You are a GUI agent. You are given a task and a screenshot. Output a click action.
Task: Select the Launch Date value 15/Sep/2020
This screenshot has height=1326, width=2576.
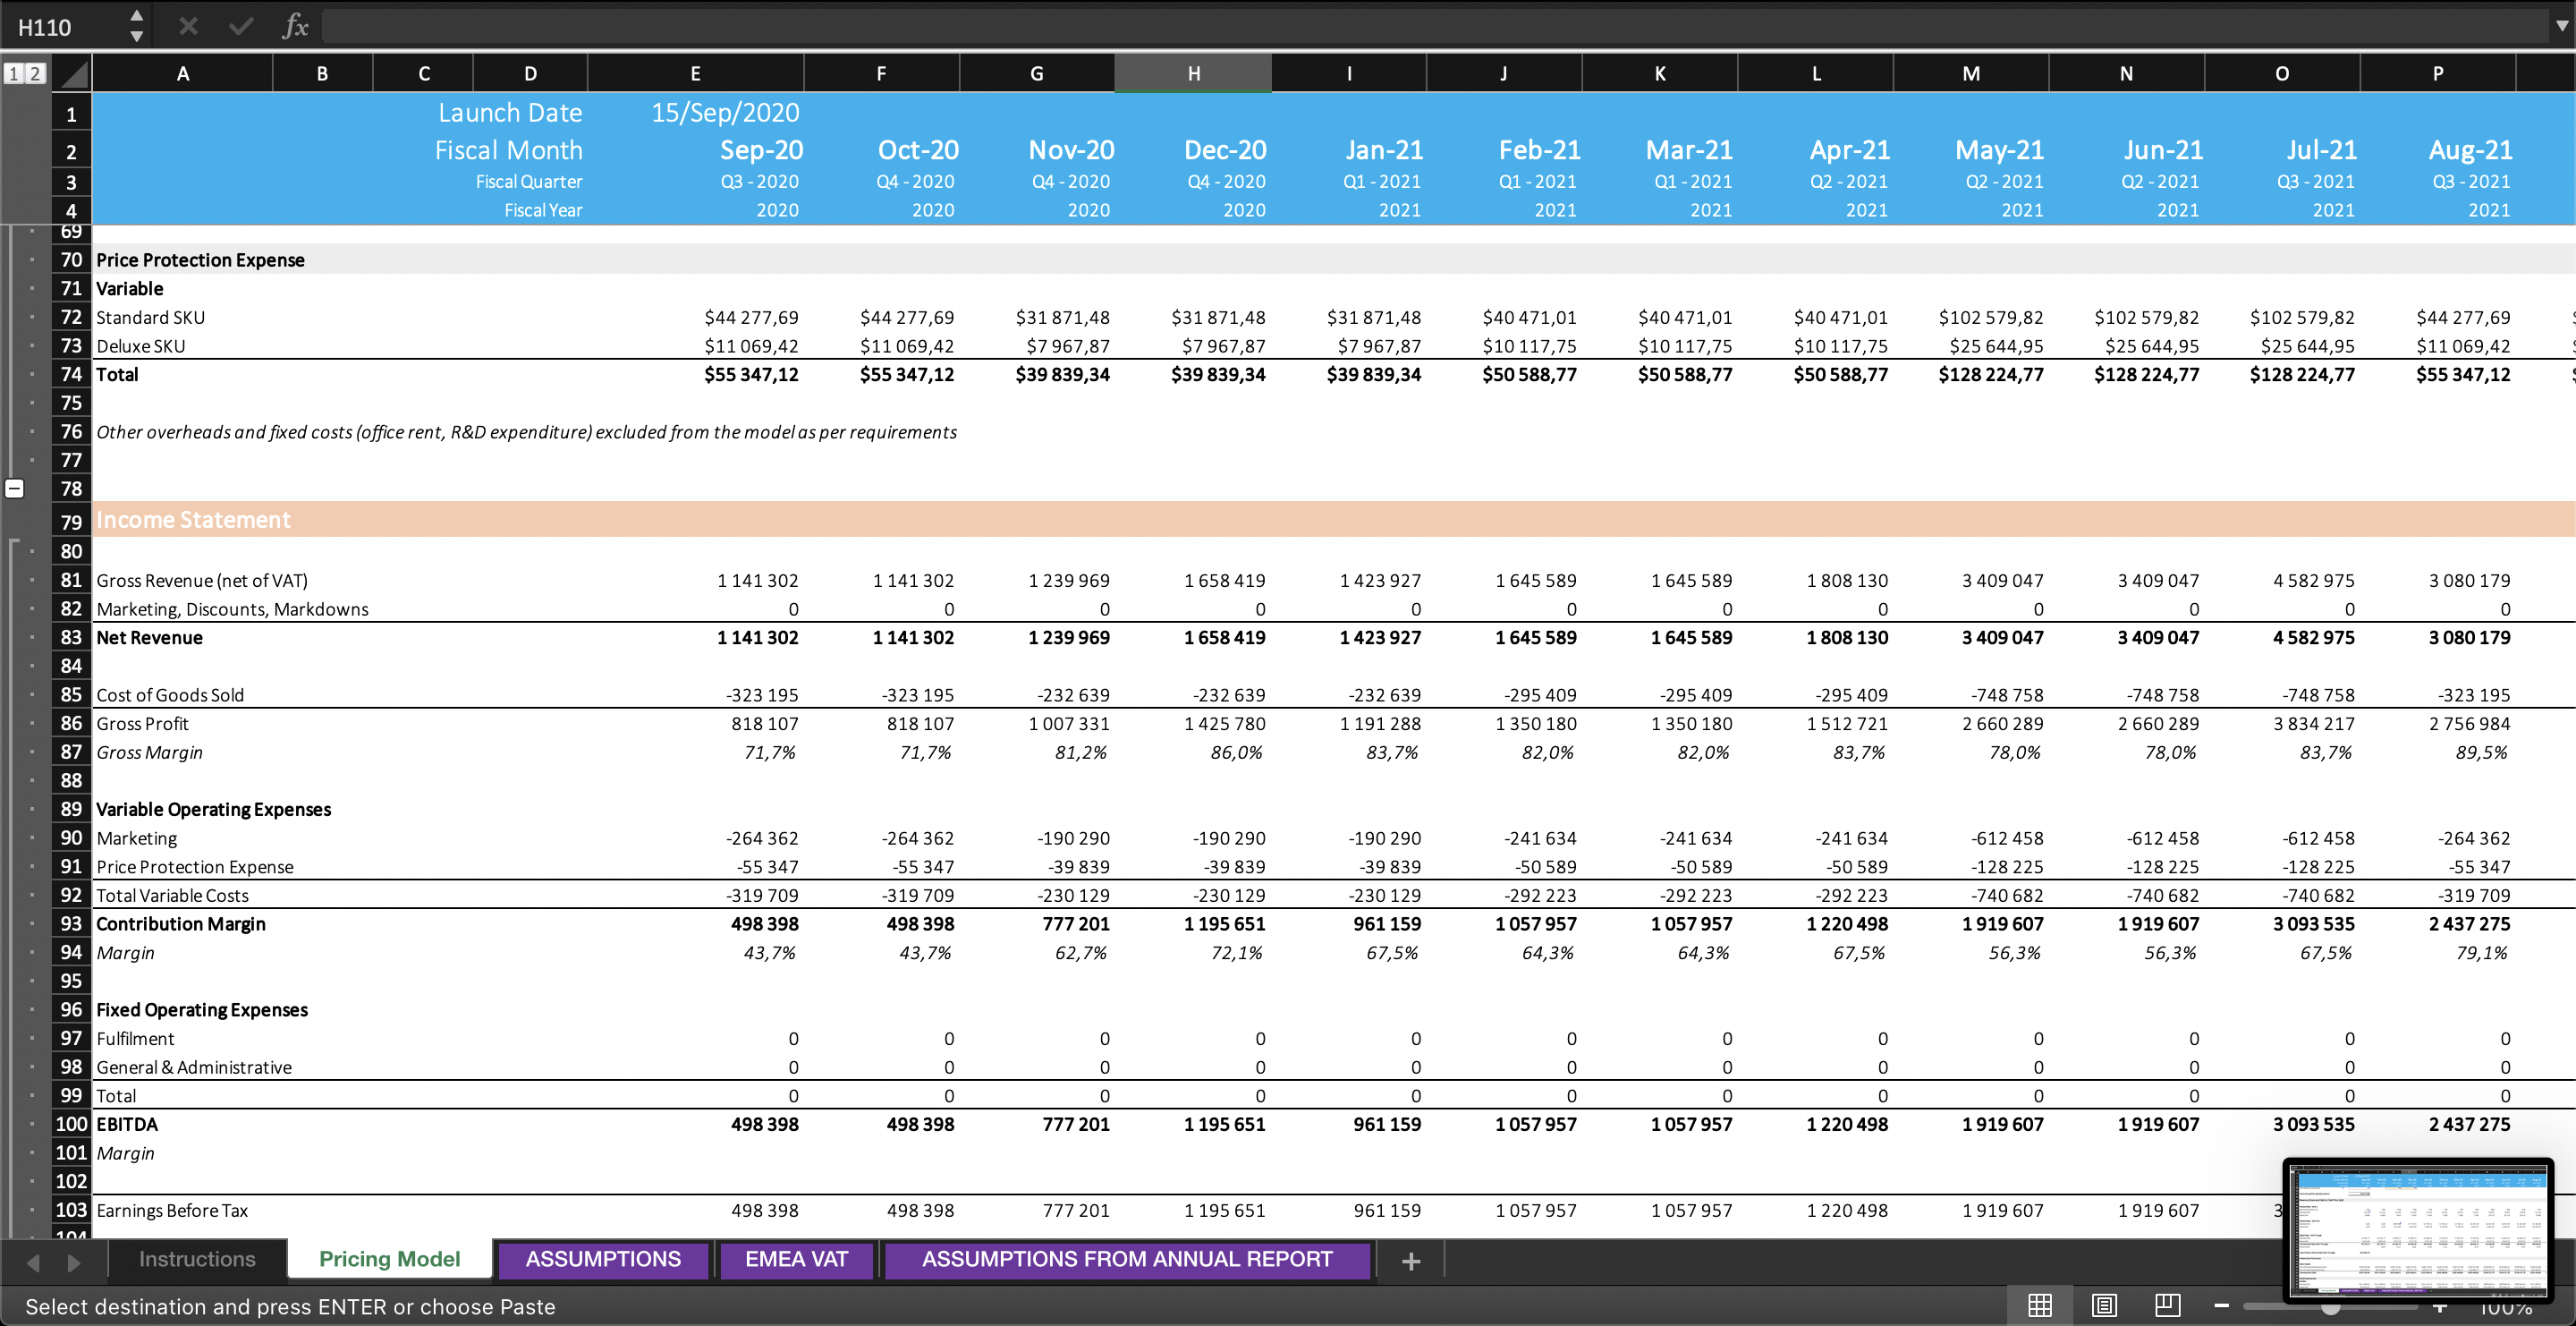pos(725,112)
